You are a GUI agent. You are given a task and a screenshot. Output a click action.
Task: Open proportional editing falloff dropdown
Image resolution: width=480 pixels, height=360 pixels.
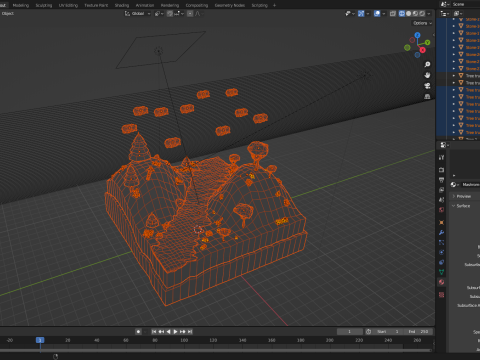(199, 14)
